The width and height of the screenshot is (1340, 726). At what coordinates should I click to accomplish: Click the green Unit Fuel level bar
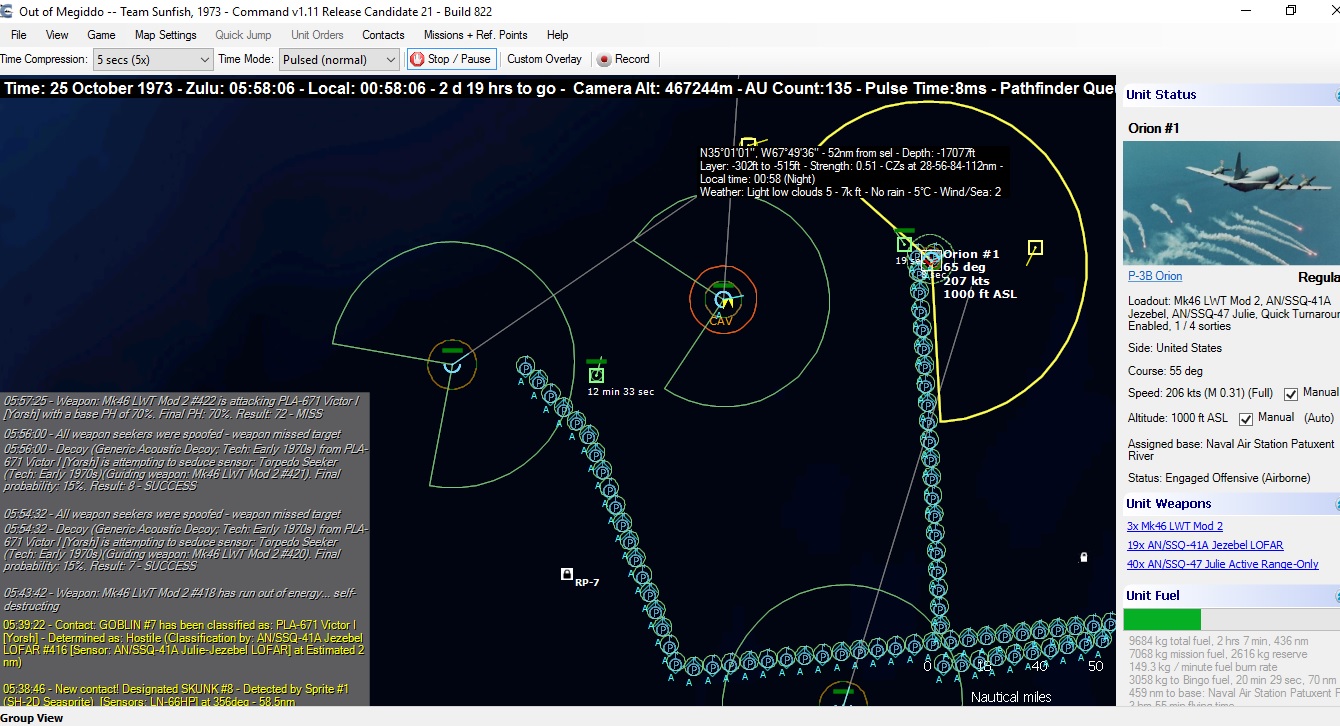click(1164, 619)
